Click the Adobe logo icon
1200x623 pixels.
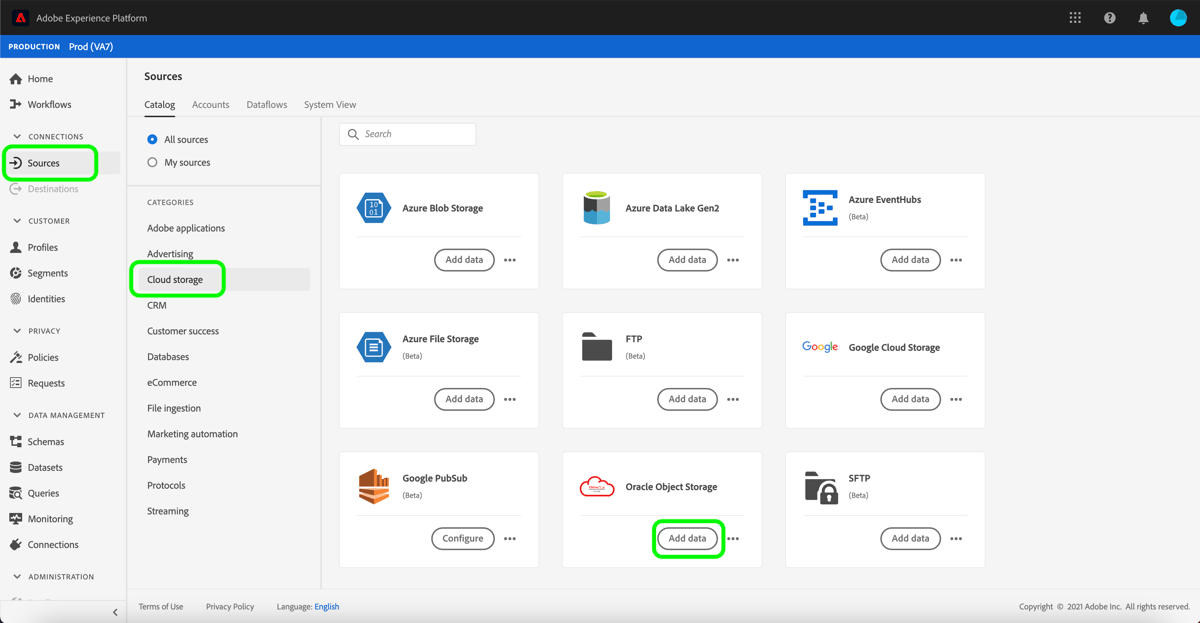(x=20, y=18)
